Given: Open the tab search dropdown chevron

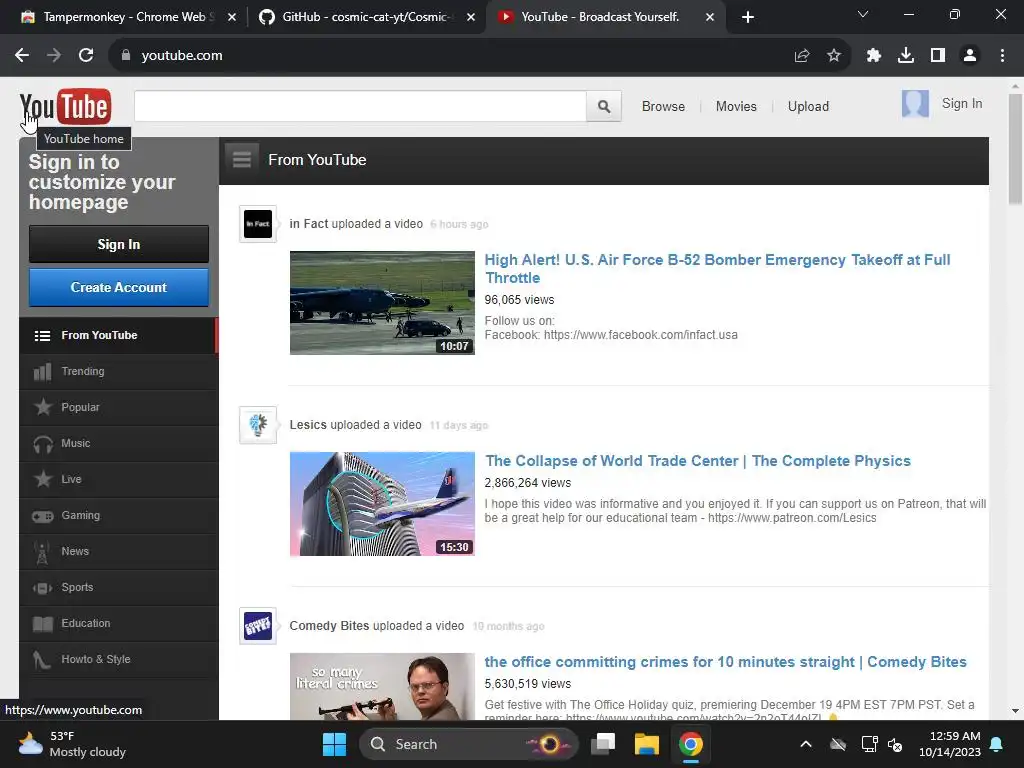Looking at the screenshot, I should coord(863,14).
